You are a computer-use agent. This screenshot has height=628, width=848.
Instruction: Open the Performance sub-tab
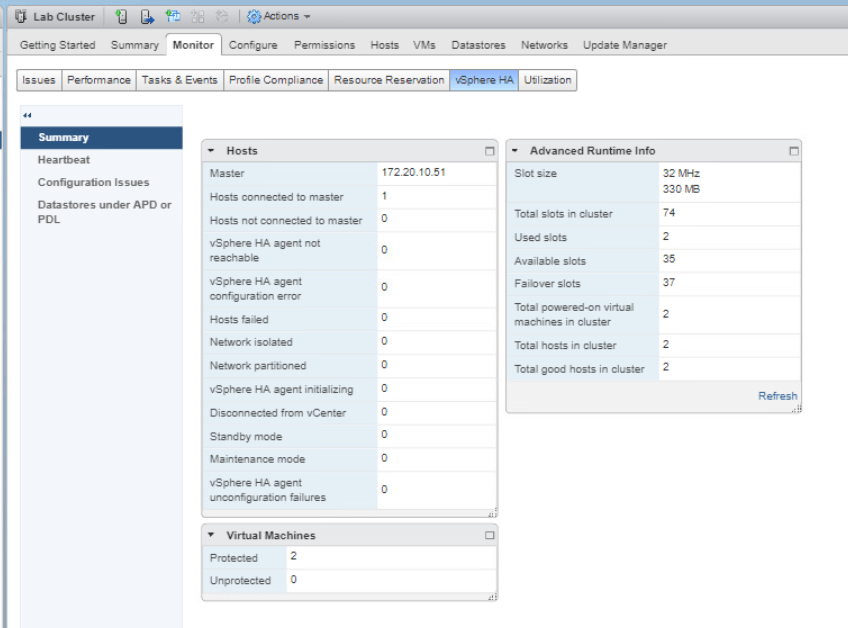(x=99, y=80)
